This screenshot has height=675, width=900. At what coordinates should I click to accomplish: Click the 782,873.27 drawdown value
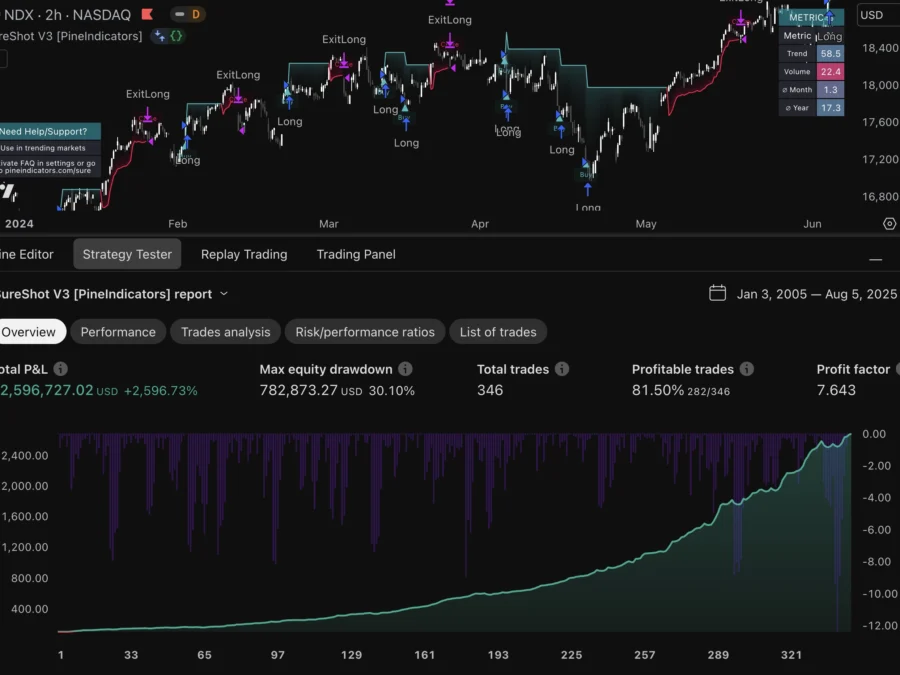click(x=298, y=390)
